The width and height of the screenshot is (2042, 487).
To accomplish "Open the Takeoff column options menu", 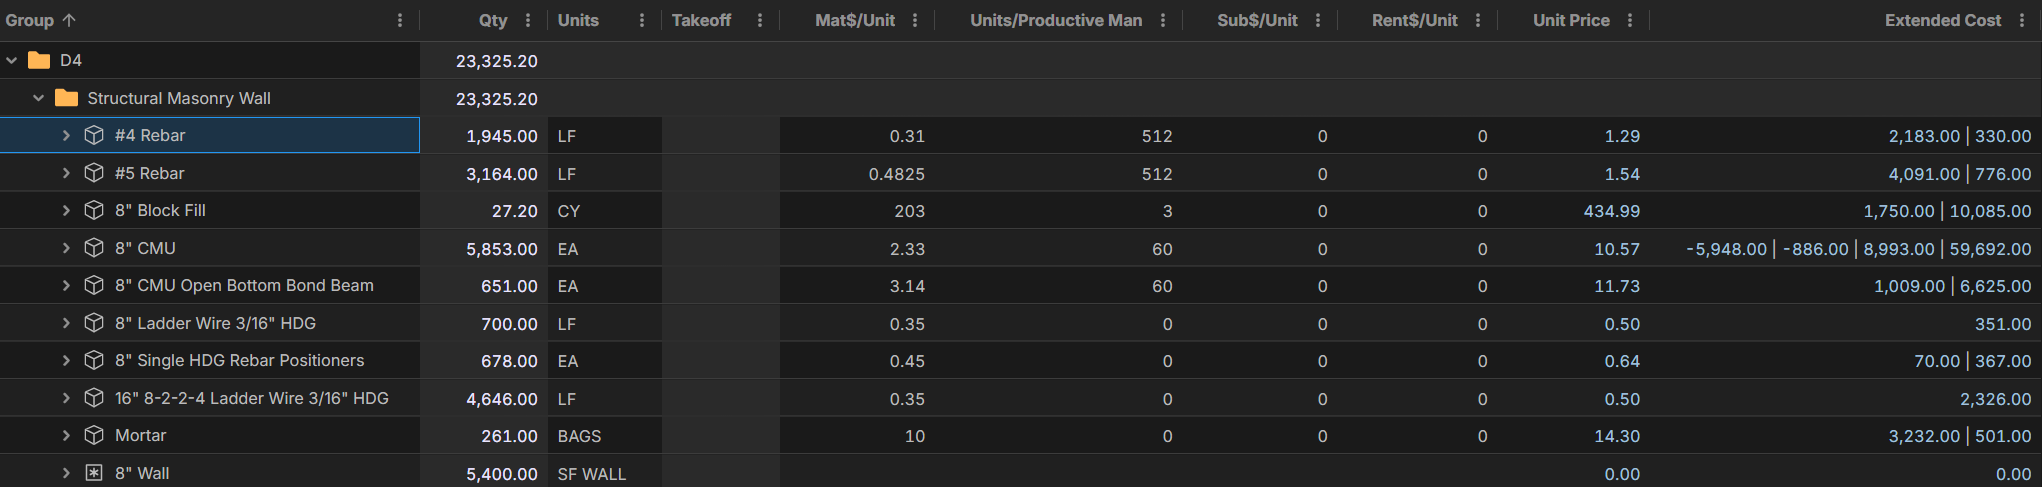I will [760, 20].
